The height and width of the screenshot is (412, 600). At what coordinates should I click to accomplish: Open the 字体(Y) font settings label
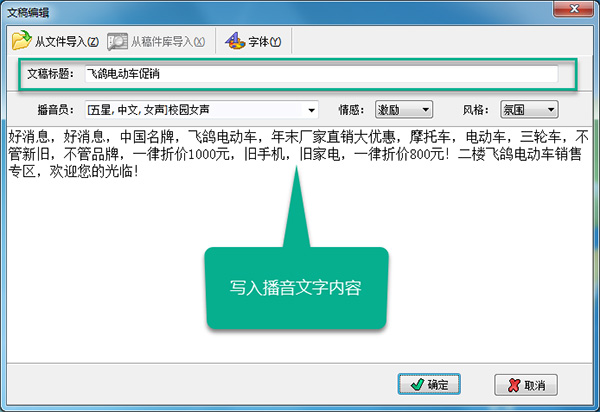coord(265,41)
